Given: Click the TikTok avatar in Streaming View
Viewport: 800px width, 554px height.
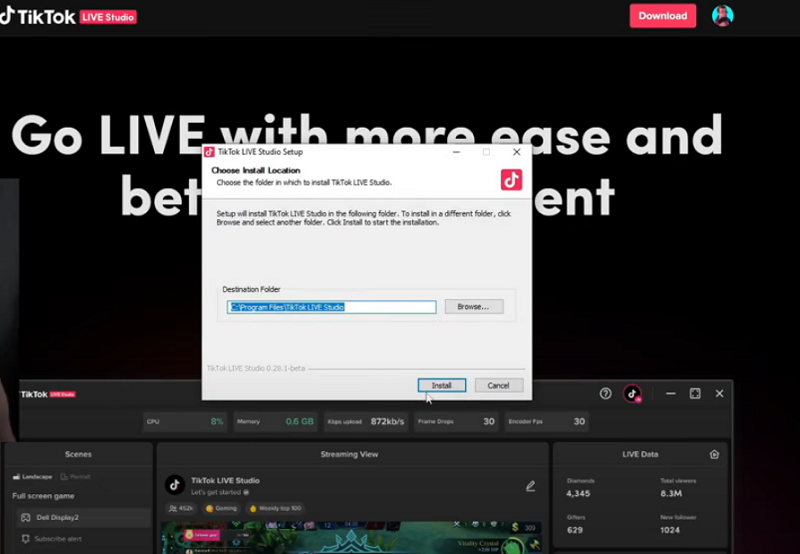Looking at the screenshot, I should tap(174, 485).
